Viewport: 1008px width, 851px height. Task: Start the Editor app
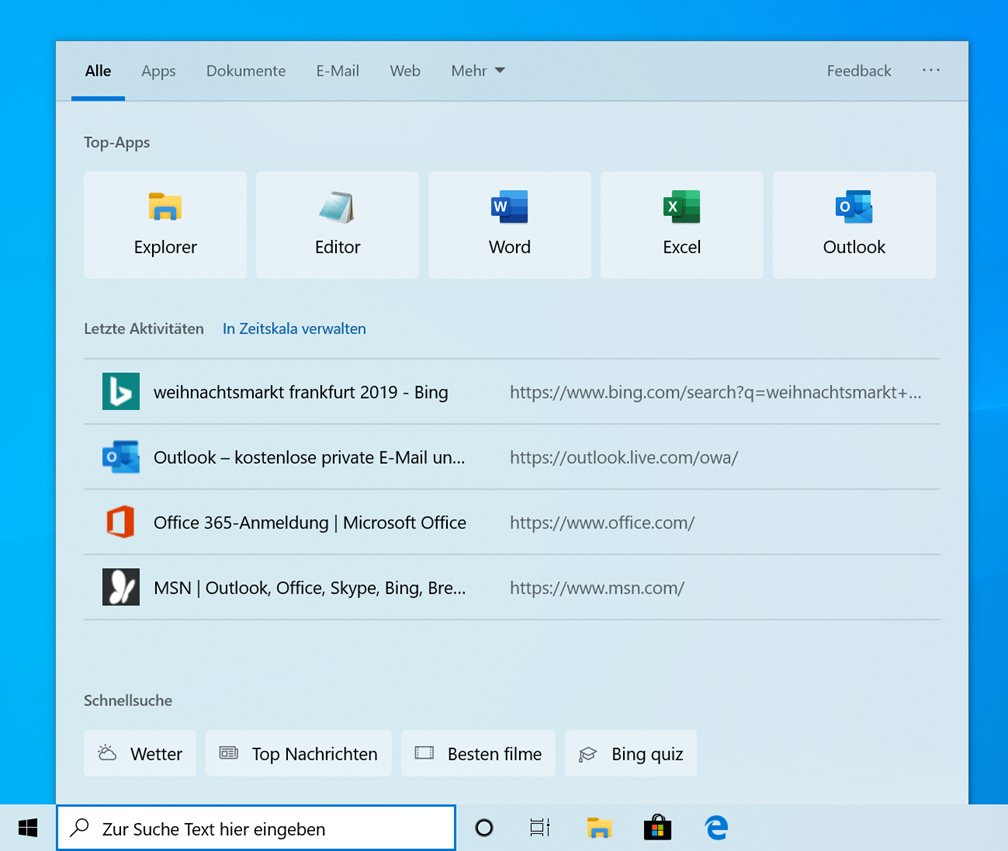pos(337,224)
